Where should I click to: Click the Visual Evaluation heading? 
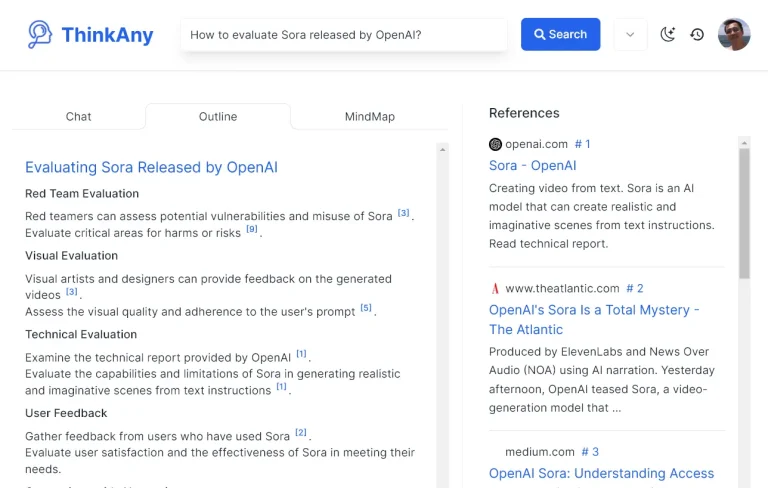[x=72, y=256]
